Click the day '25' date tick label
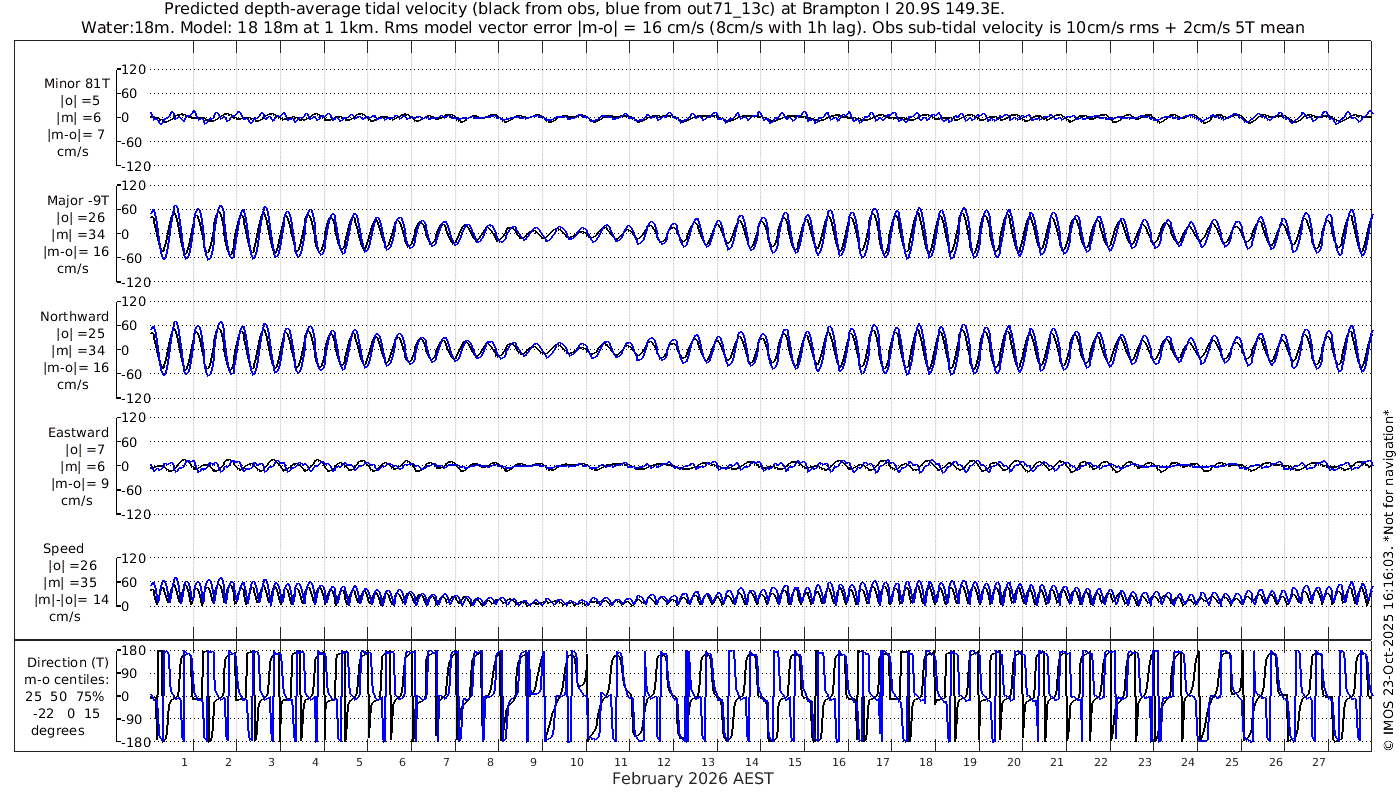Image resolution: width=1400 pixels, height=800 pixels. [1231, 762]
